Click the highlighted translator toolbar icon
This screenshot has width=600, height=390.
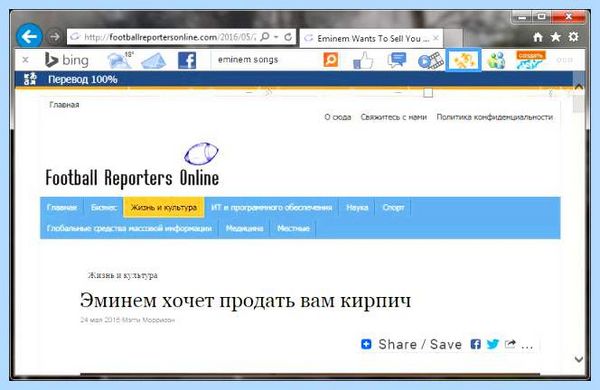(463, 60)
